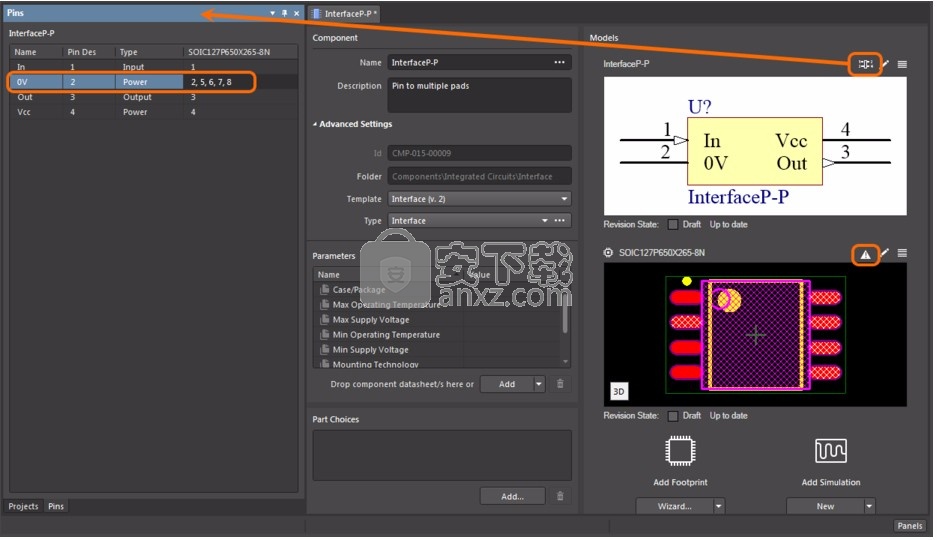Click the Description text field
This screenshot has height=540, width=937.
pyautogui.click(x=479, y=94)
